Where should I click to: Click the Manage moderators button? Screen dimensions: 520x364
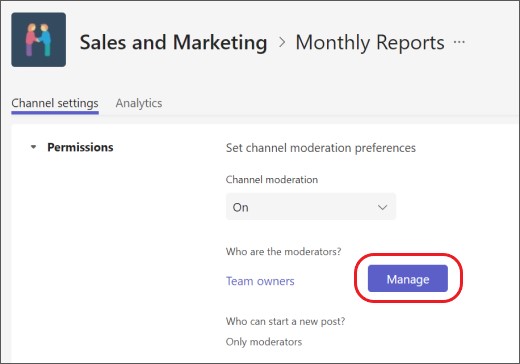408,279
